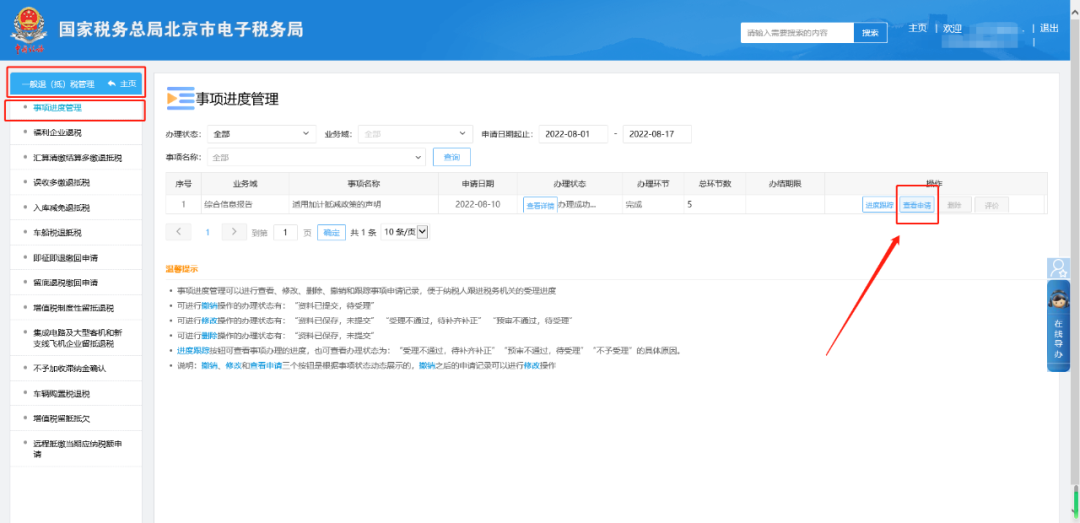Open the 10 条/页 page size selector

tap(405, 232)
